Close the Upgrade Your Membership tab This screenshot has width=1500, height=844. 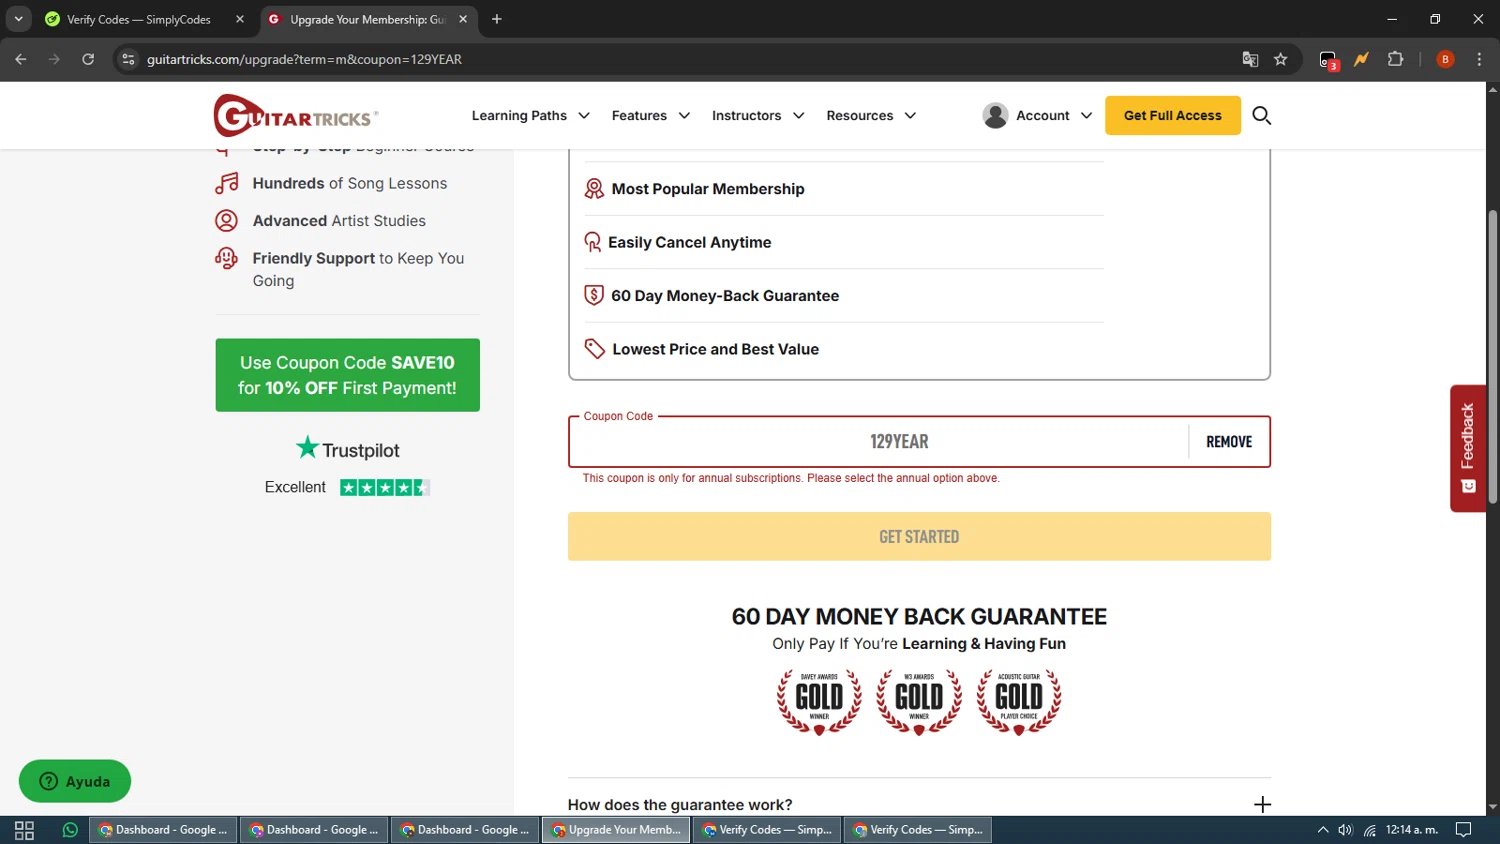(x=463, y=19)
